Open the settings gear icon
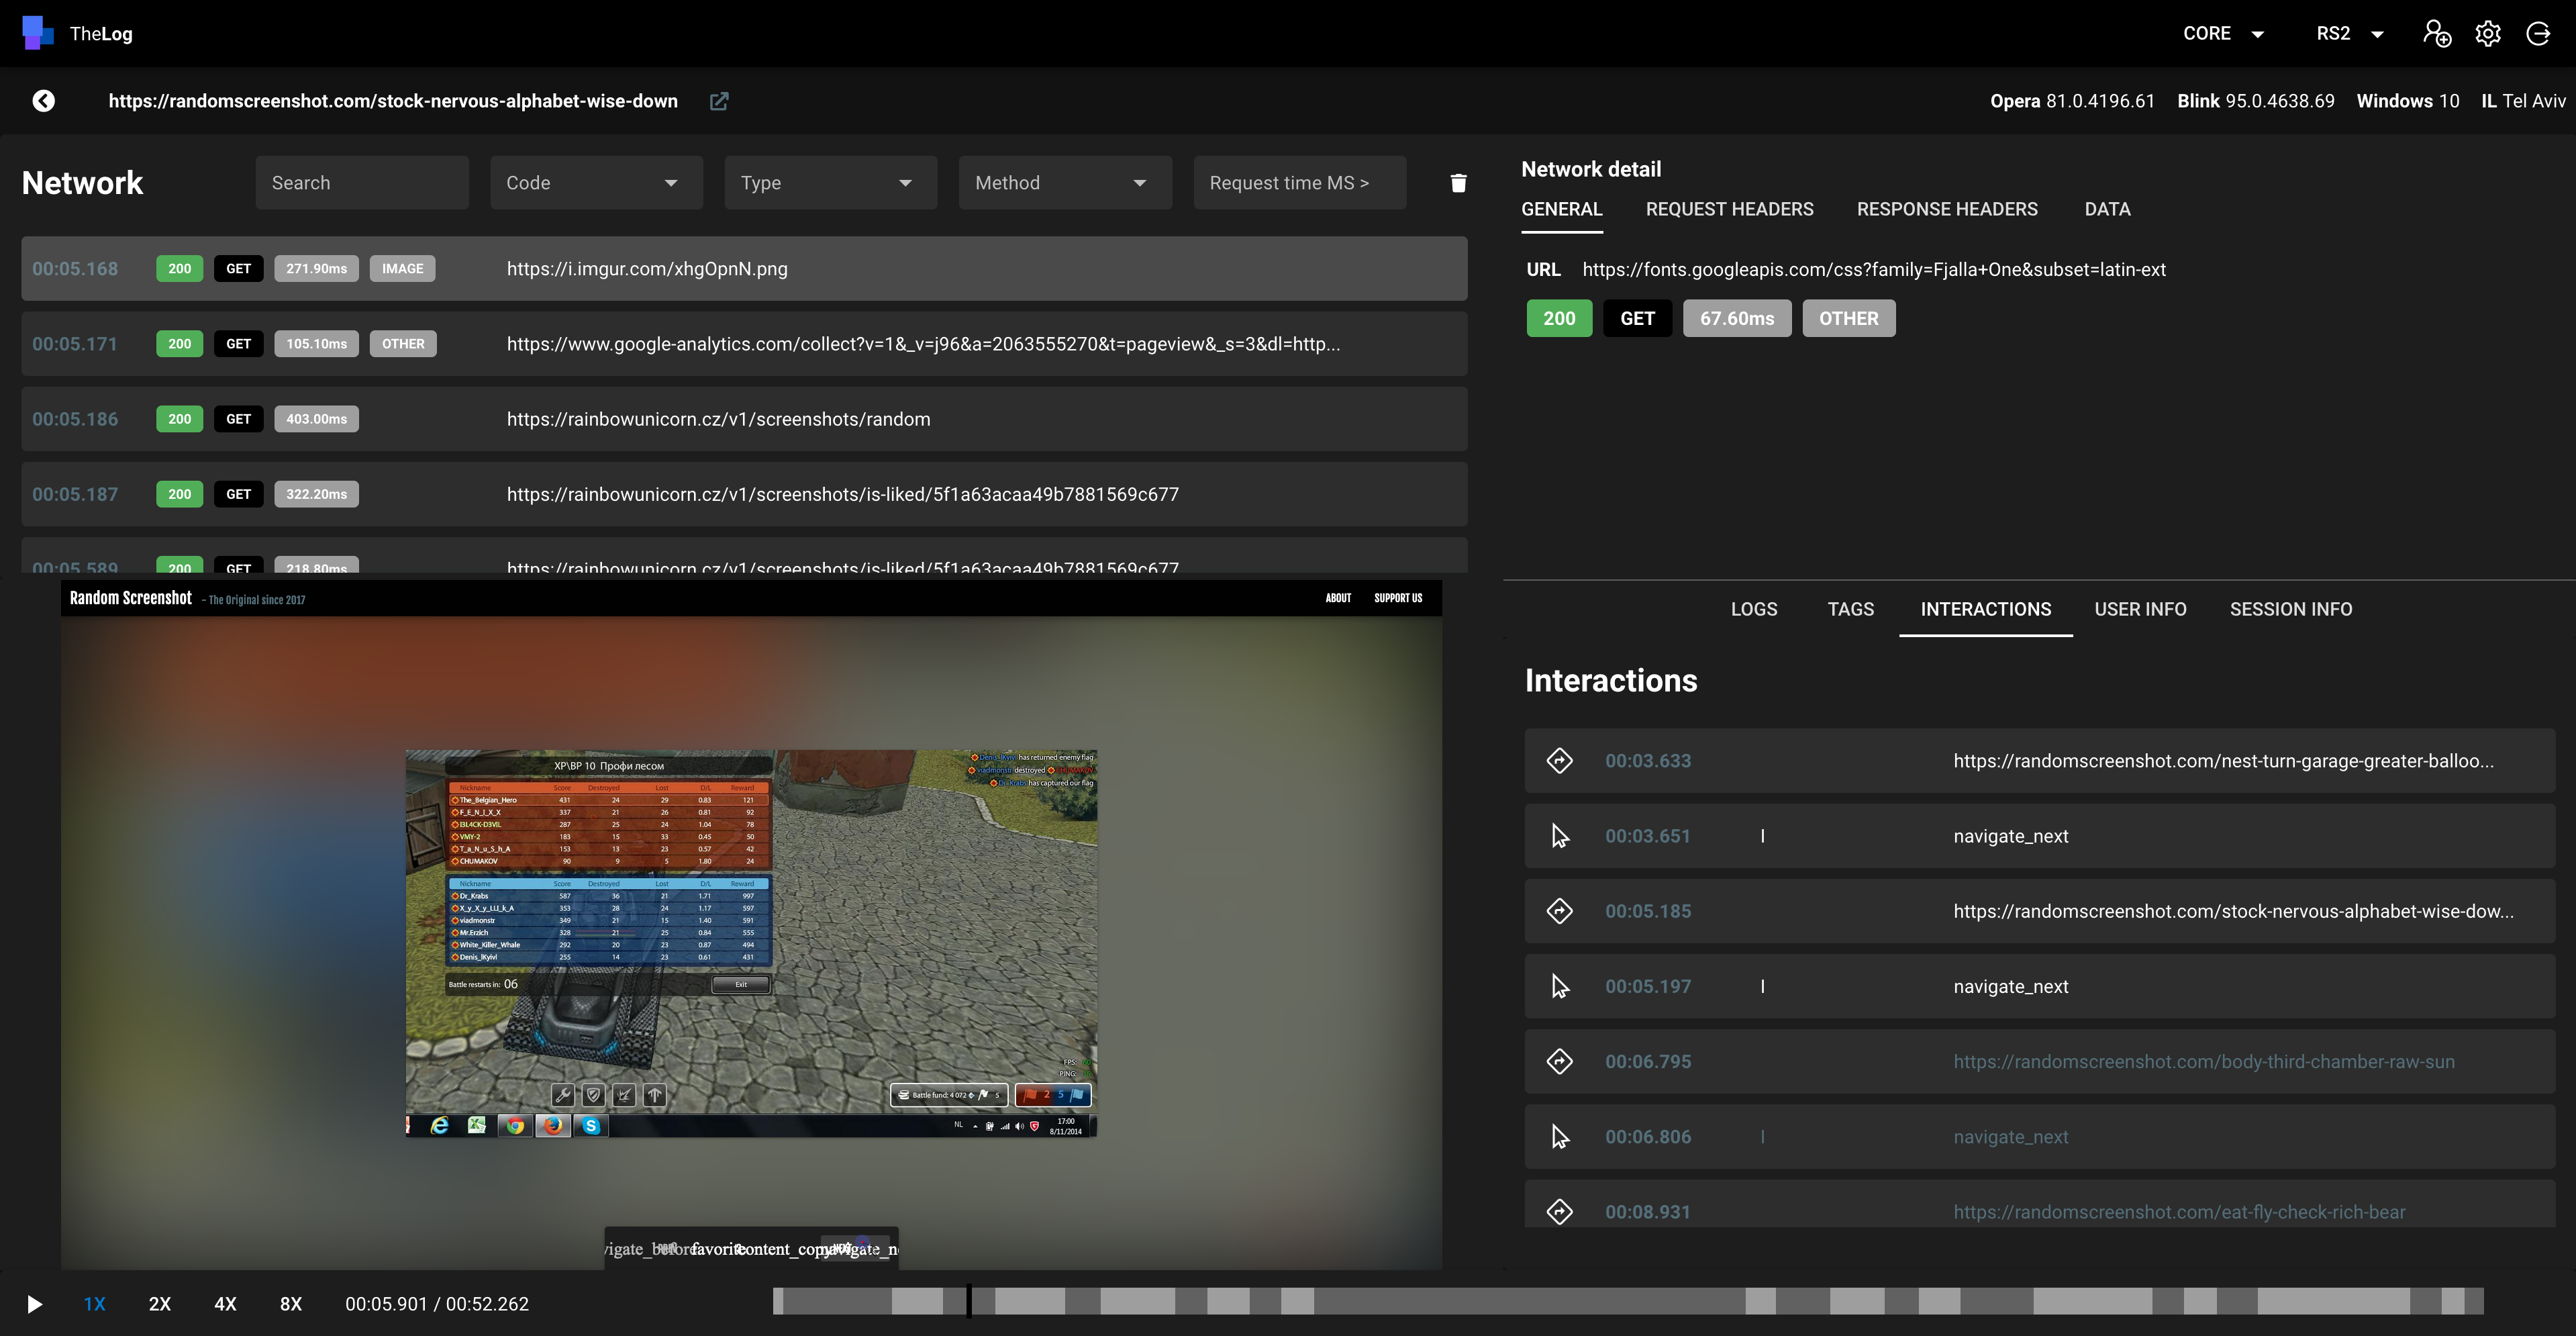 tap(2488, 34)
